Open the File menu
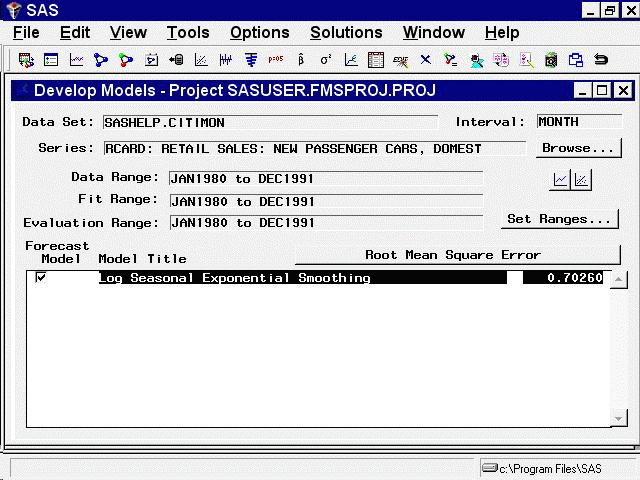The width and height of the screenshot is (640, 480). pyautogui.click(x=26, y=33)
